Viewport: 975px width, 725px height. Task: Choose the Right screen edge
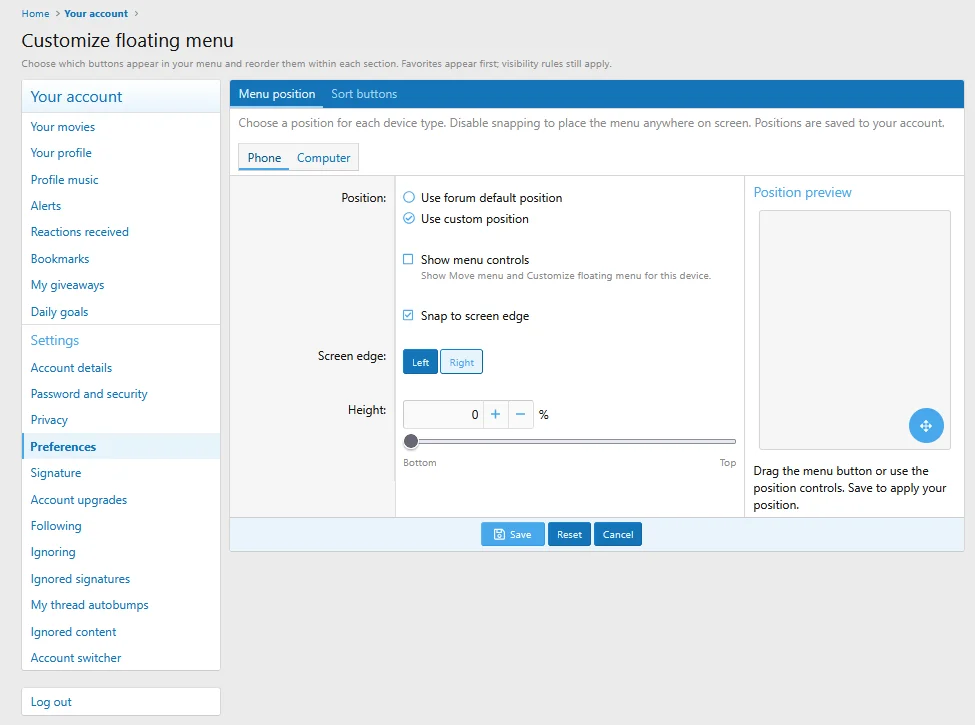tap(461, 362)
